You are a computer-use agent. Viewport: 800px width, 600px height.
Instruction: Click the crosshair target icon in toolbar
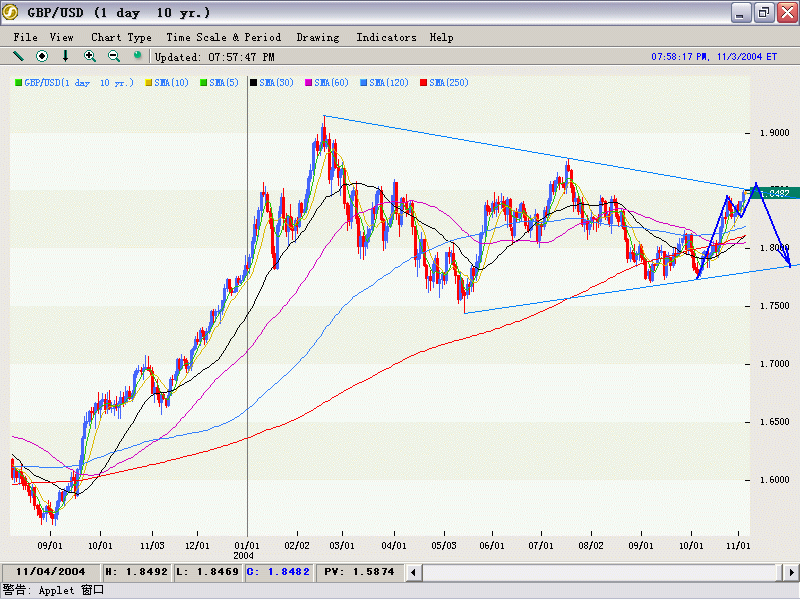42,56
